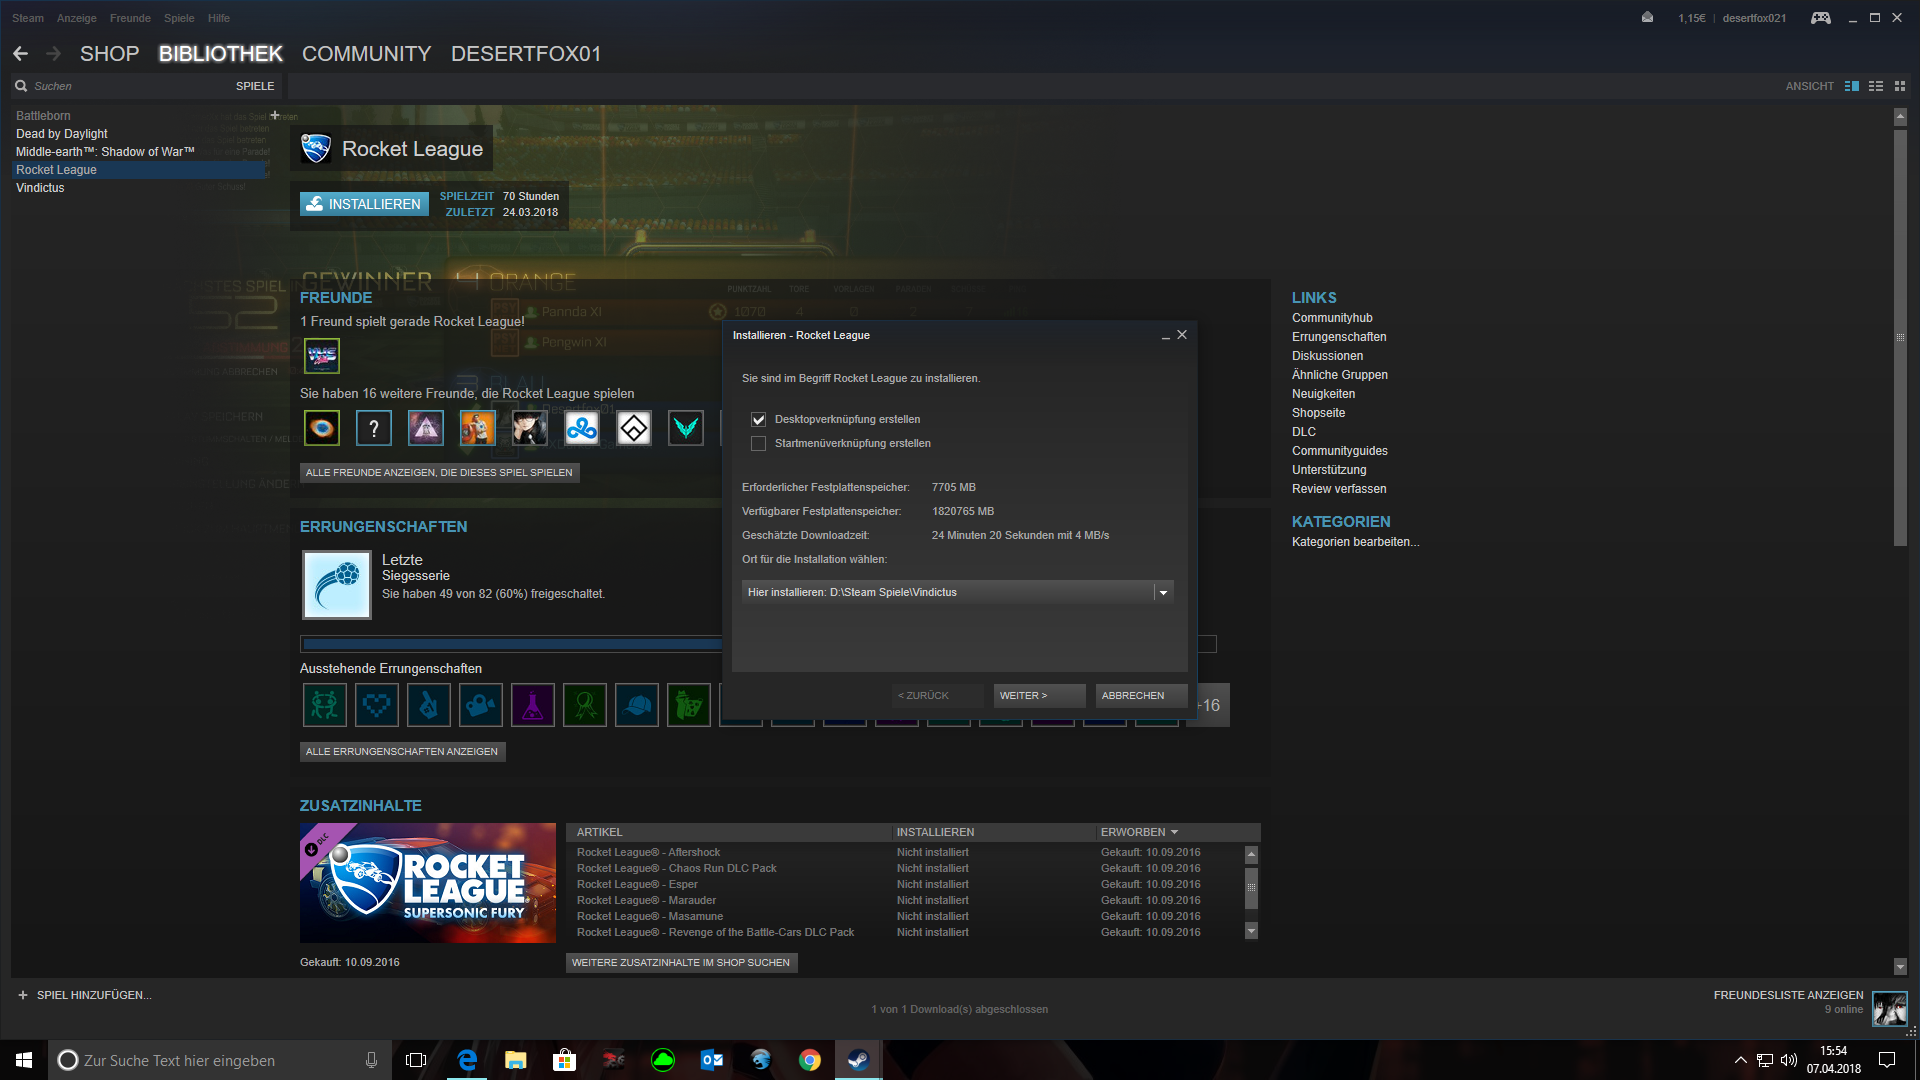Image resolution: width=1920 pixels, height=1080 pixels.
Task: Click the friend avatar with question mark
Action: click(374, 429)
